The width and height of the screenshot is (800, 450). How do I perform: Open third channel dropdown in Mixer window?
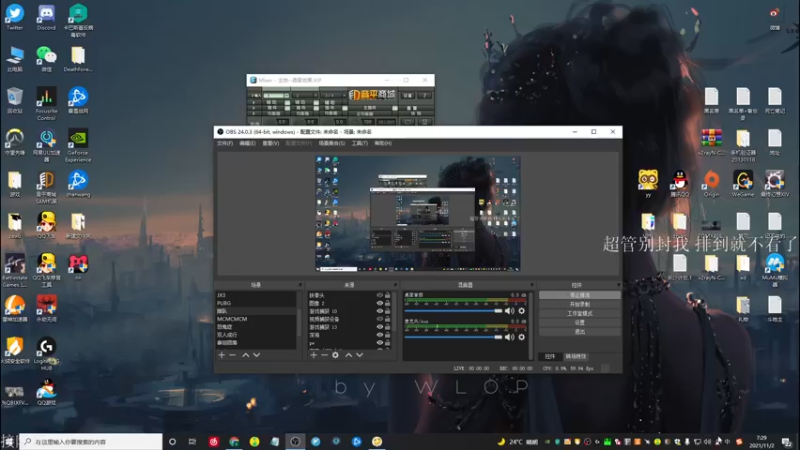(333, 95)
